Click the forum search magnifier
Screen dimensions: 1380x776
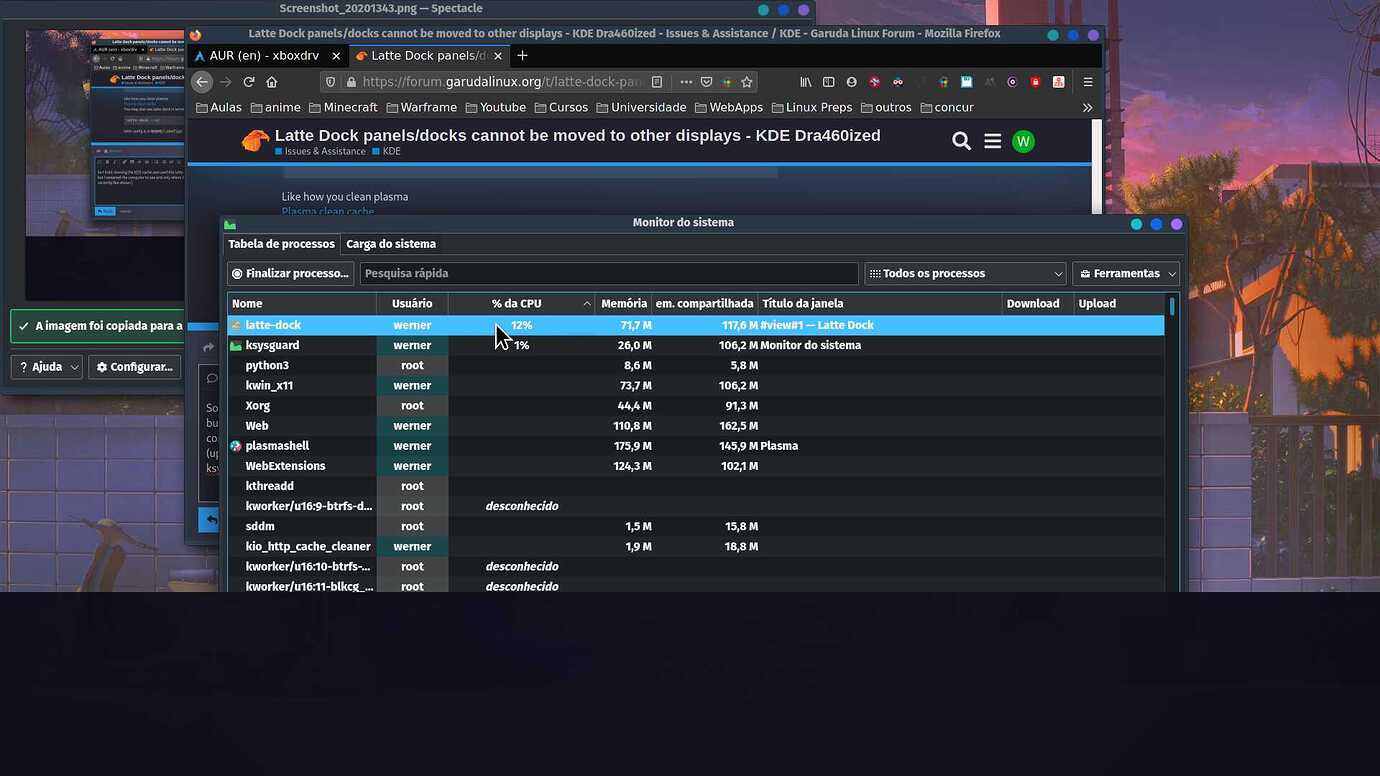pyautogui.click(x=961, y=141)
